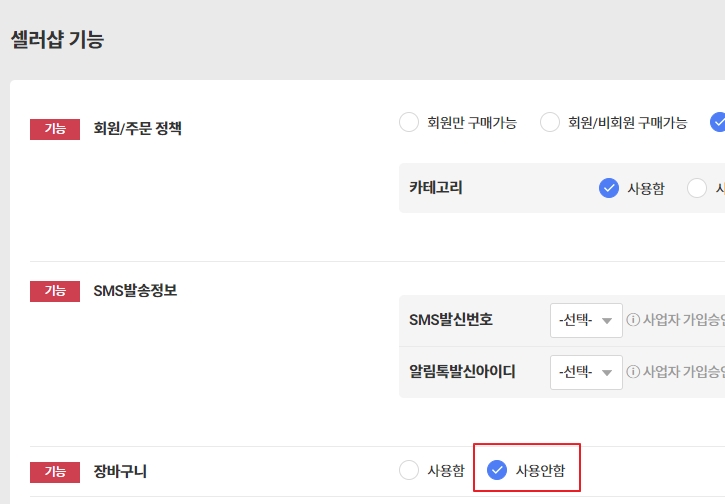Click the partially visible checked radio in 회원/주문 정책

point(718,123)
